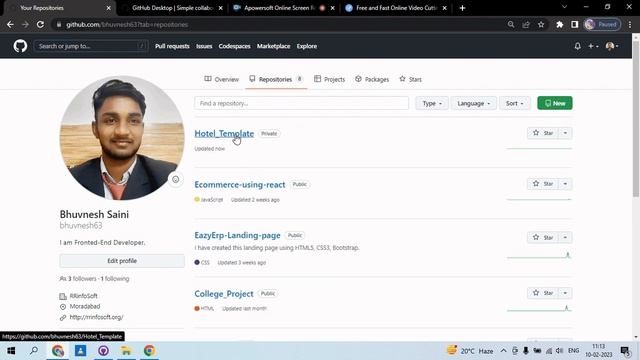This screenshot has width=640, height=360.
Task: Star the College_Project repository
Action: (543, 293)
